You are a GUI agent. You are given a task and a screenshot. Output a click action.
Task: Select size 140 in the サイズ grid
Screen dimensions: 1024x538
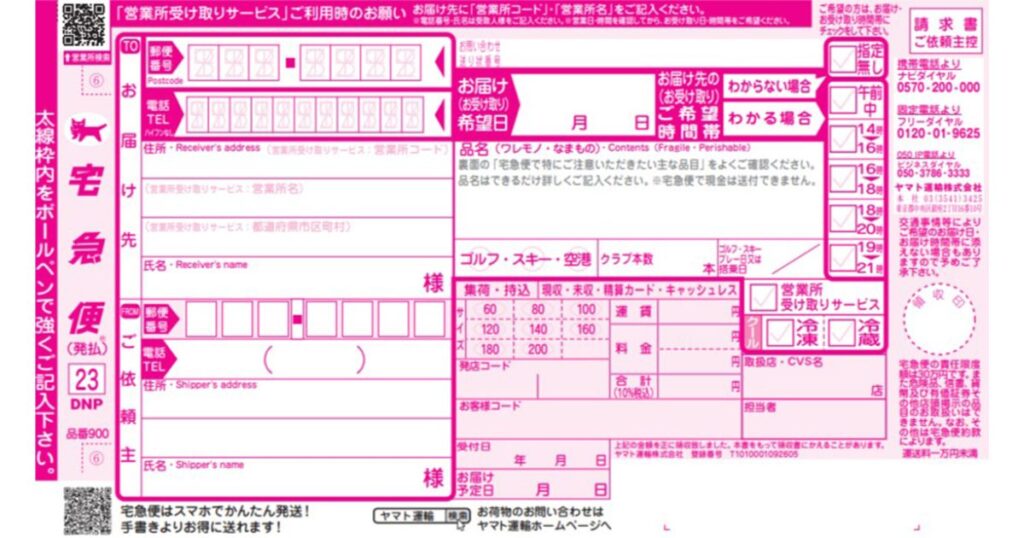coord(537,329)
